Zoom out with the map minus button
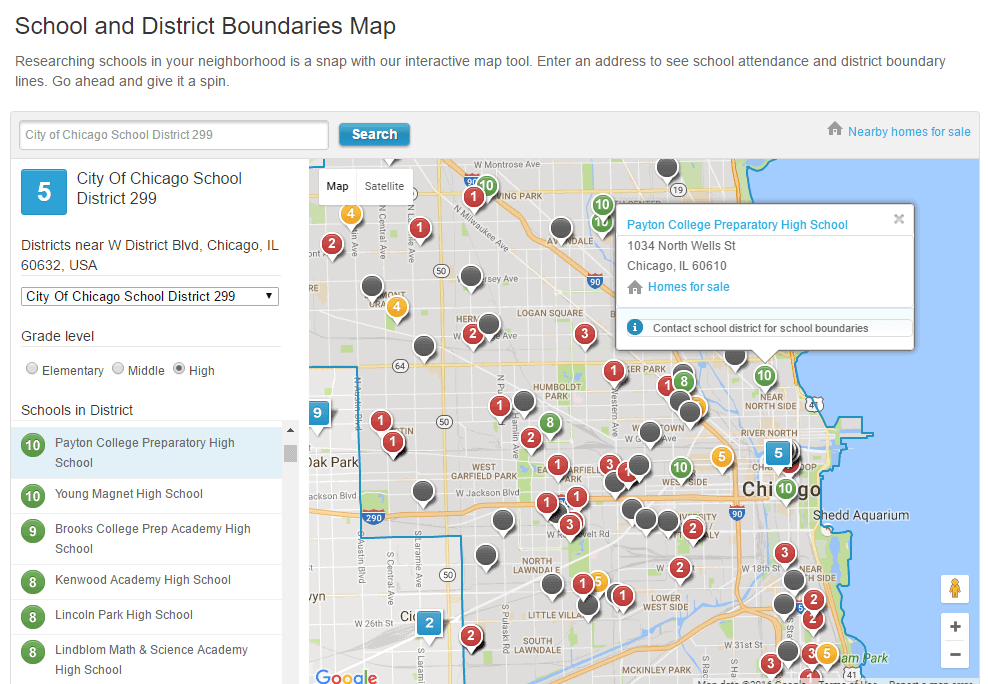The width and height of the screenshot is (988, 684). pyautogui.click(x=955, y=655)
